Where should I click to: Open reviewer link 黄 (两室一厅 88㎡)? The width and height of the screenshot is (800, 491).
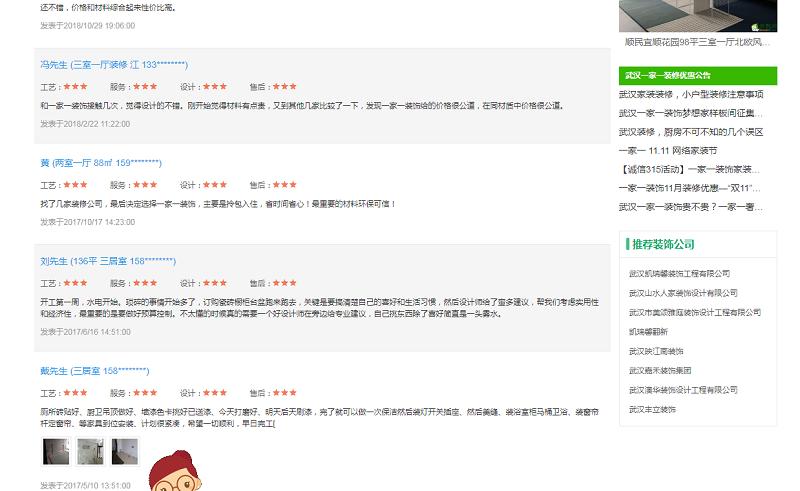point(101,163)
